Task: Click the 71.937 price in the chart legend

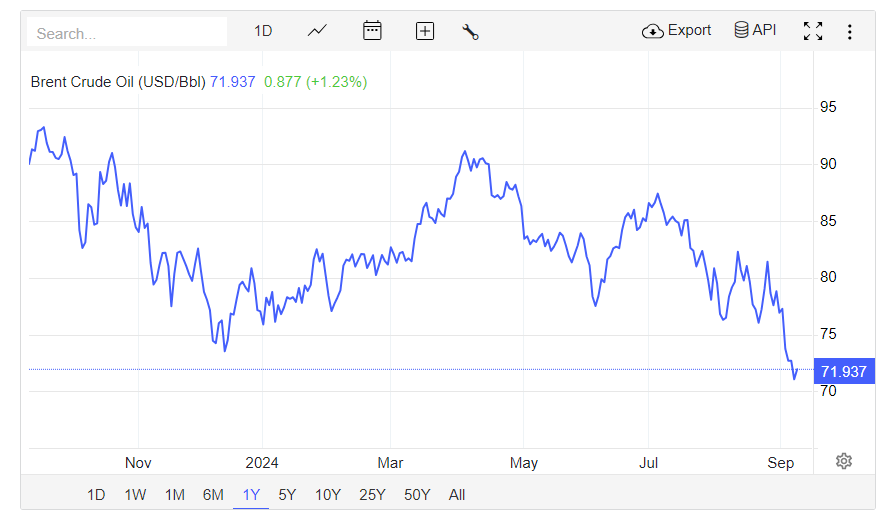Action: 232,82
